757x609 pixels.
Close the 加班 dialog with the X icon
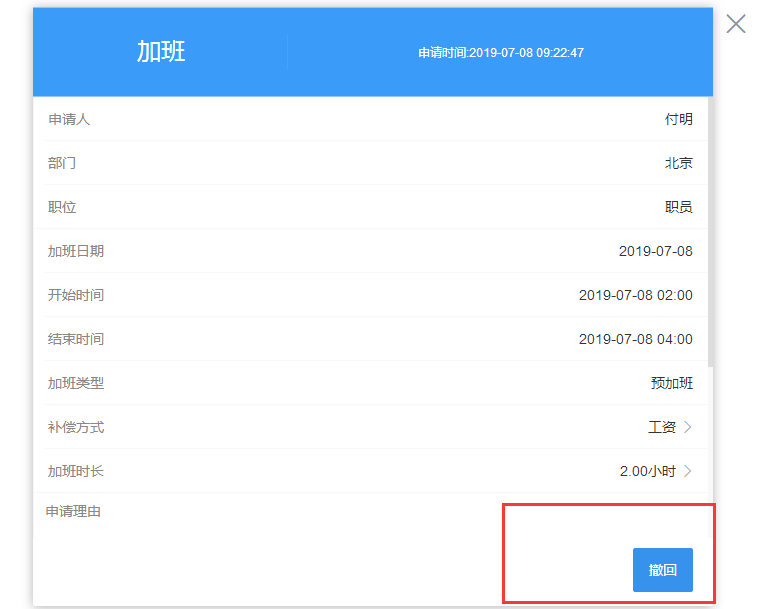[x=736, y=24]
